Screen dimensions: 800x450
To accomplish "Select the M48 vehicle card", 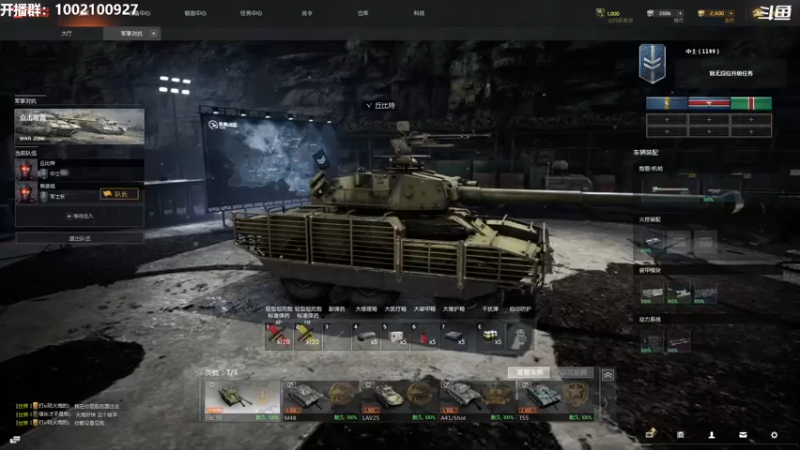I will (321, 401).
